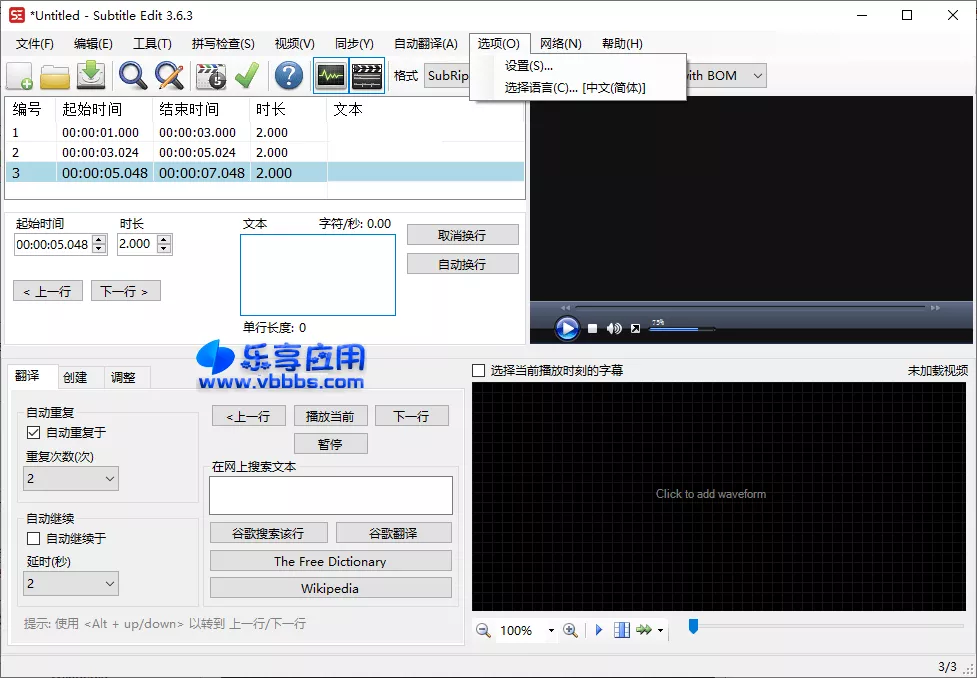Open Help using blue question mark icon
This screenshot has height=678, width=977.
click(x=288, y=76)
